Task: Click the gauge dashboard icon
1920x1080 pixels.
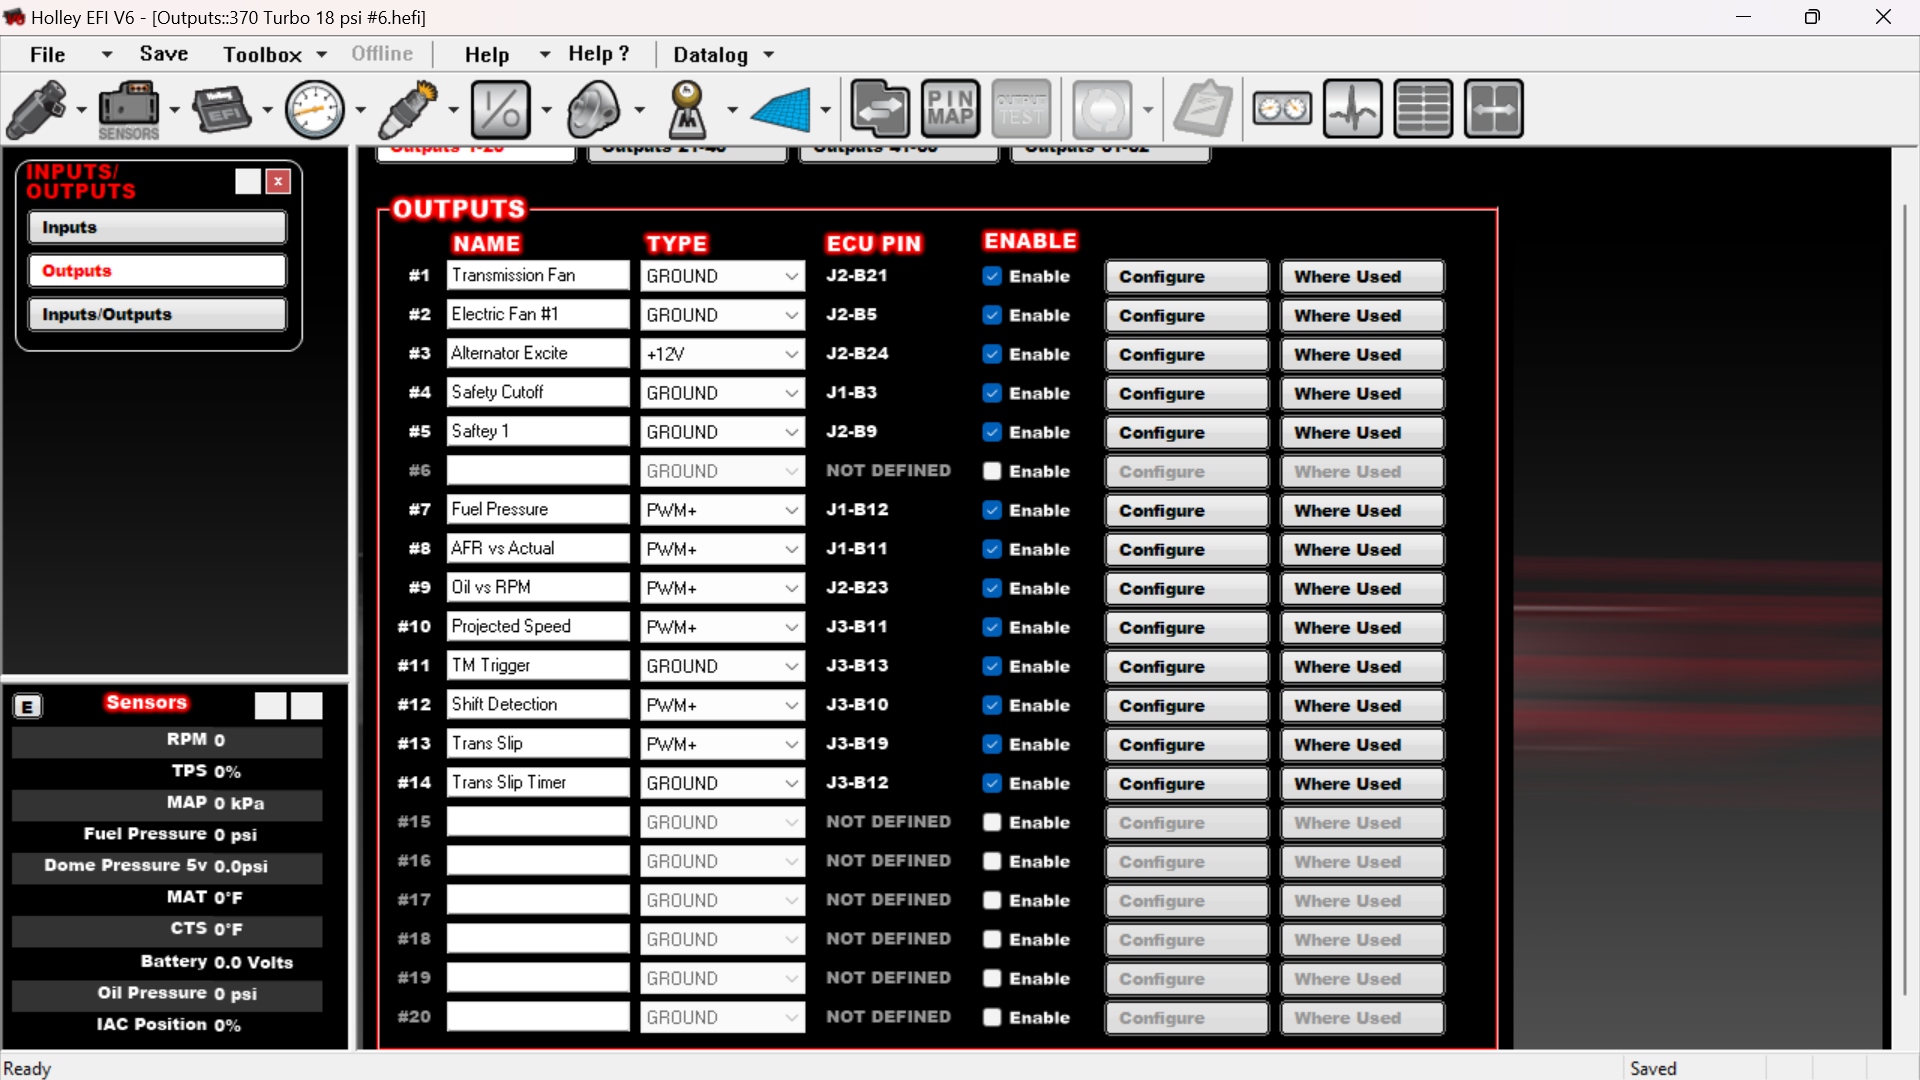Action: [x=1282, y=108]
